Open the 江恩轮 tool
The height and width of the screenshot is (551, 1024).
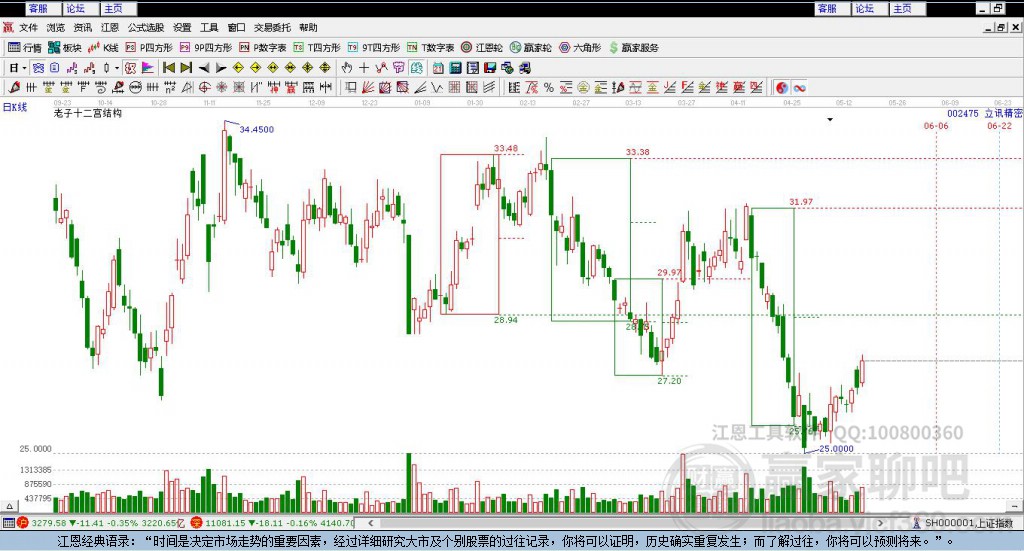pyautogui.click(x=482, y=48)
